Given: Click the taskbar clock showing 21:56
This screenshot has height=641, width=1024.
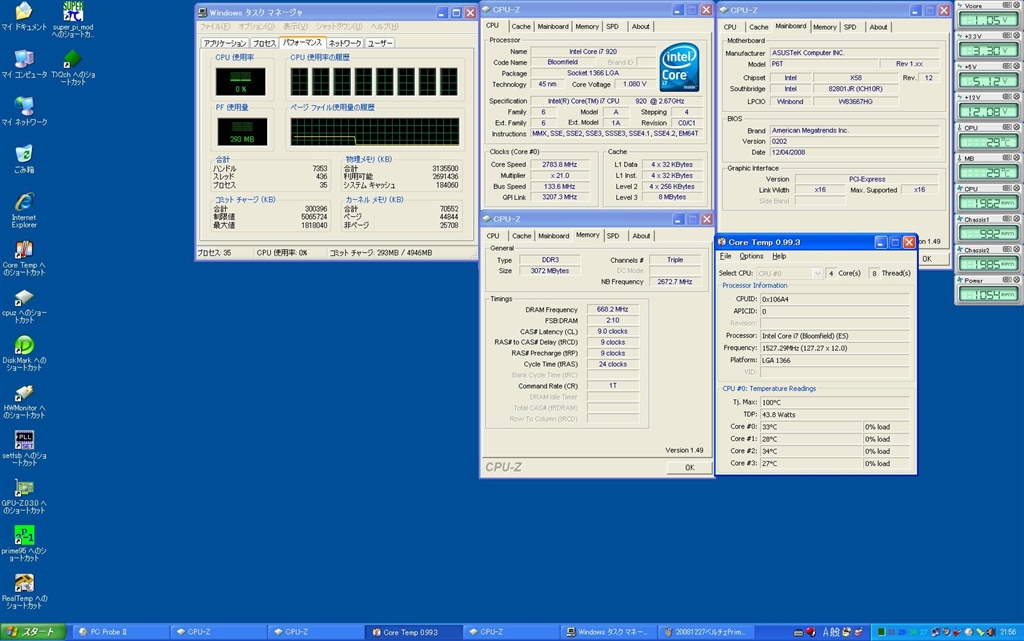Looking at the screenshot, I should pyautogui.click(x=1008, y=632).
